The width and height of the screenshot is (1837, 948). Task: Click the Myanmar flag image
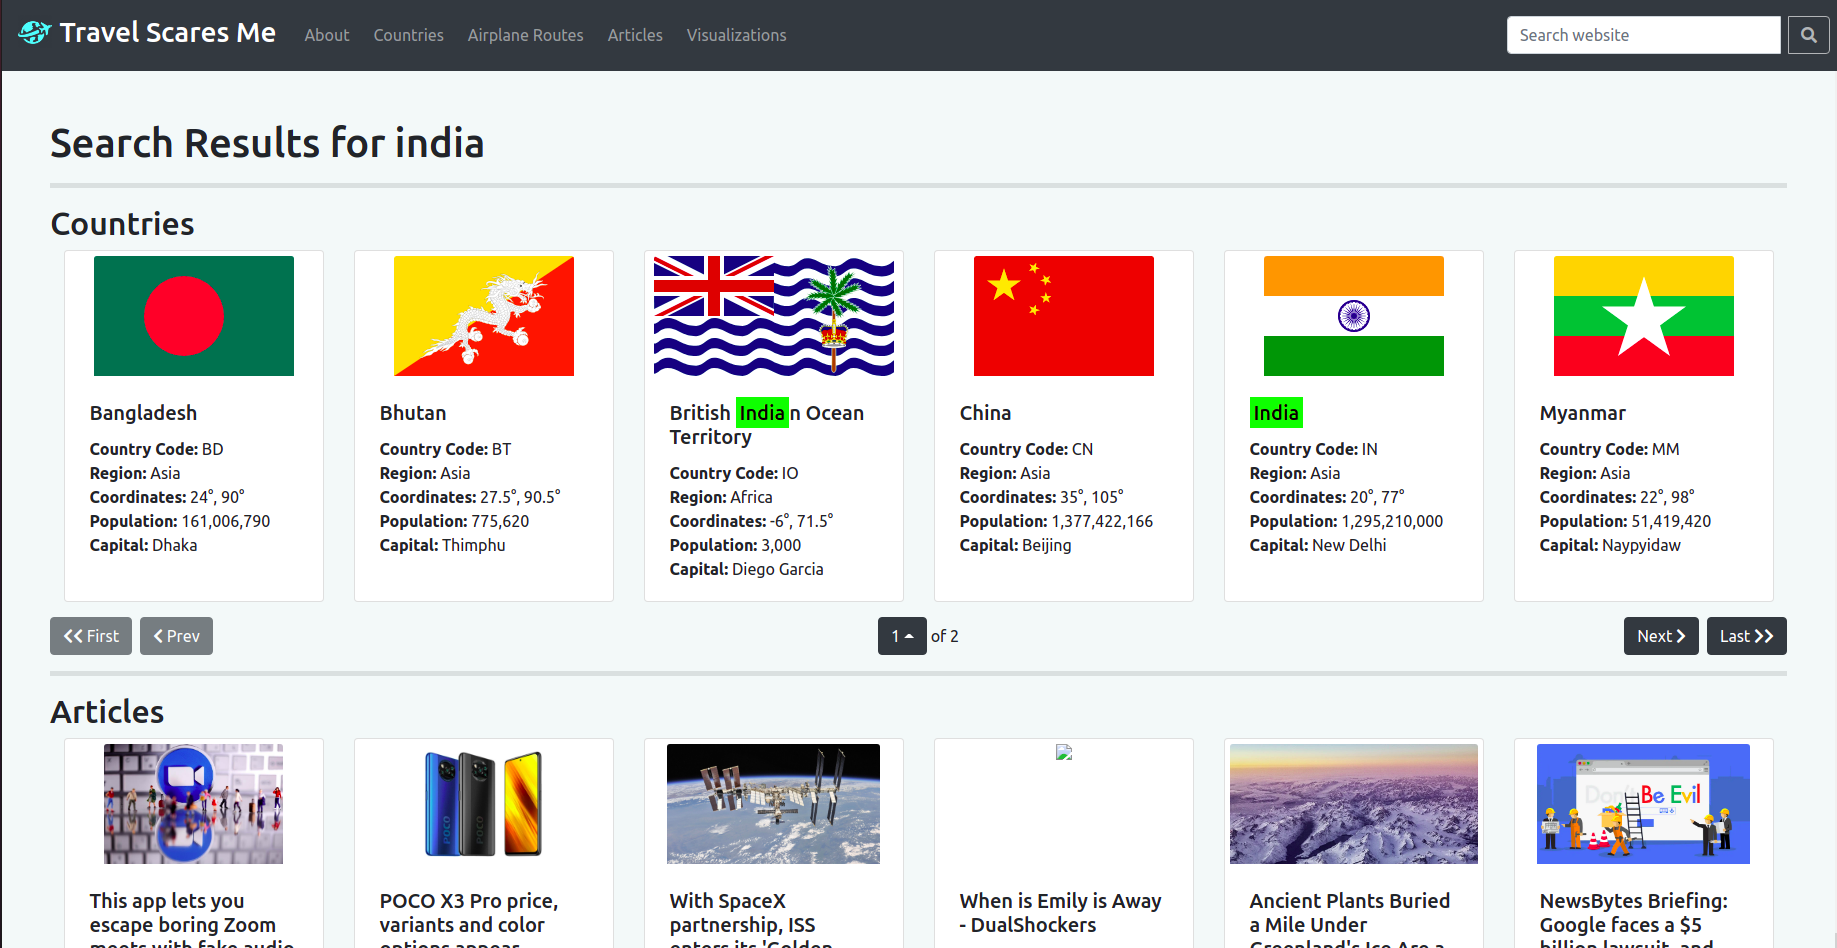[1644, 316]
